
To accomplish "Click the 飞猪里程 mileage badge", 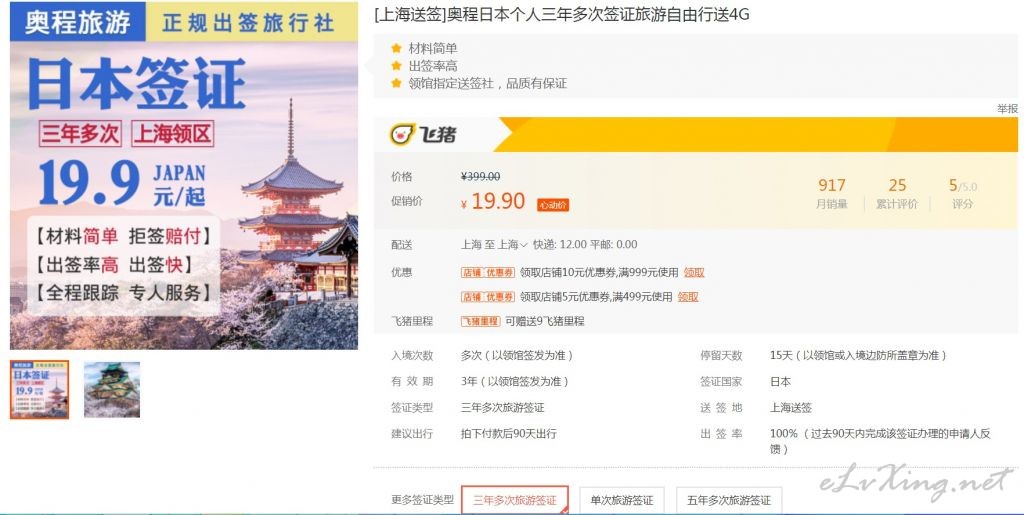I will pos(480,321).
